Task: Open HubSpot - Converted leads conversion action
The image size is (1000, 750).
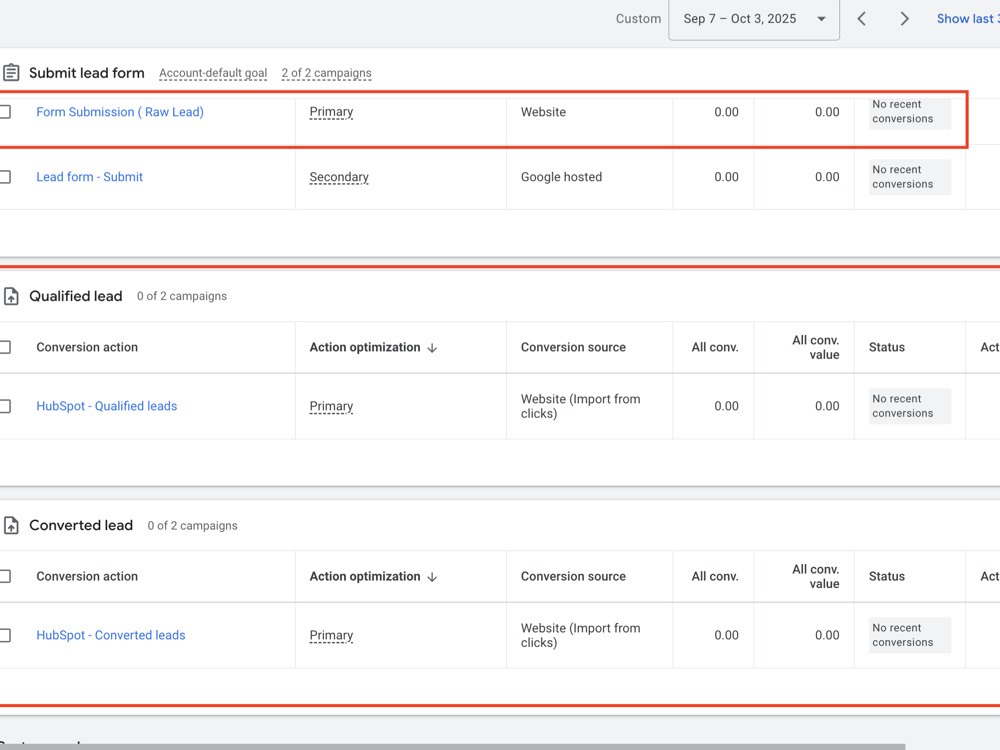Action: pyautogui.click(x=111, y=635)
